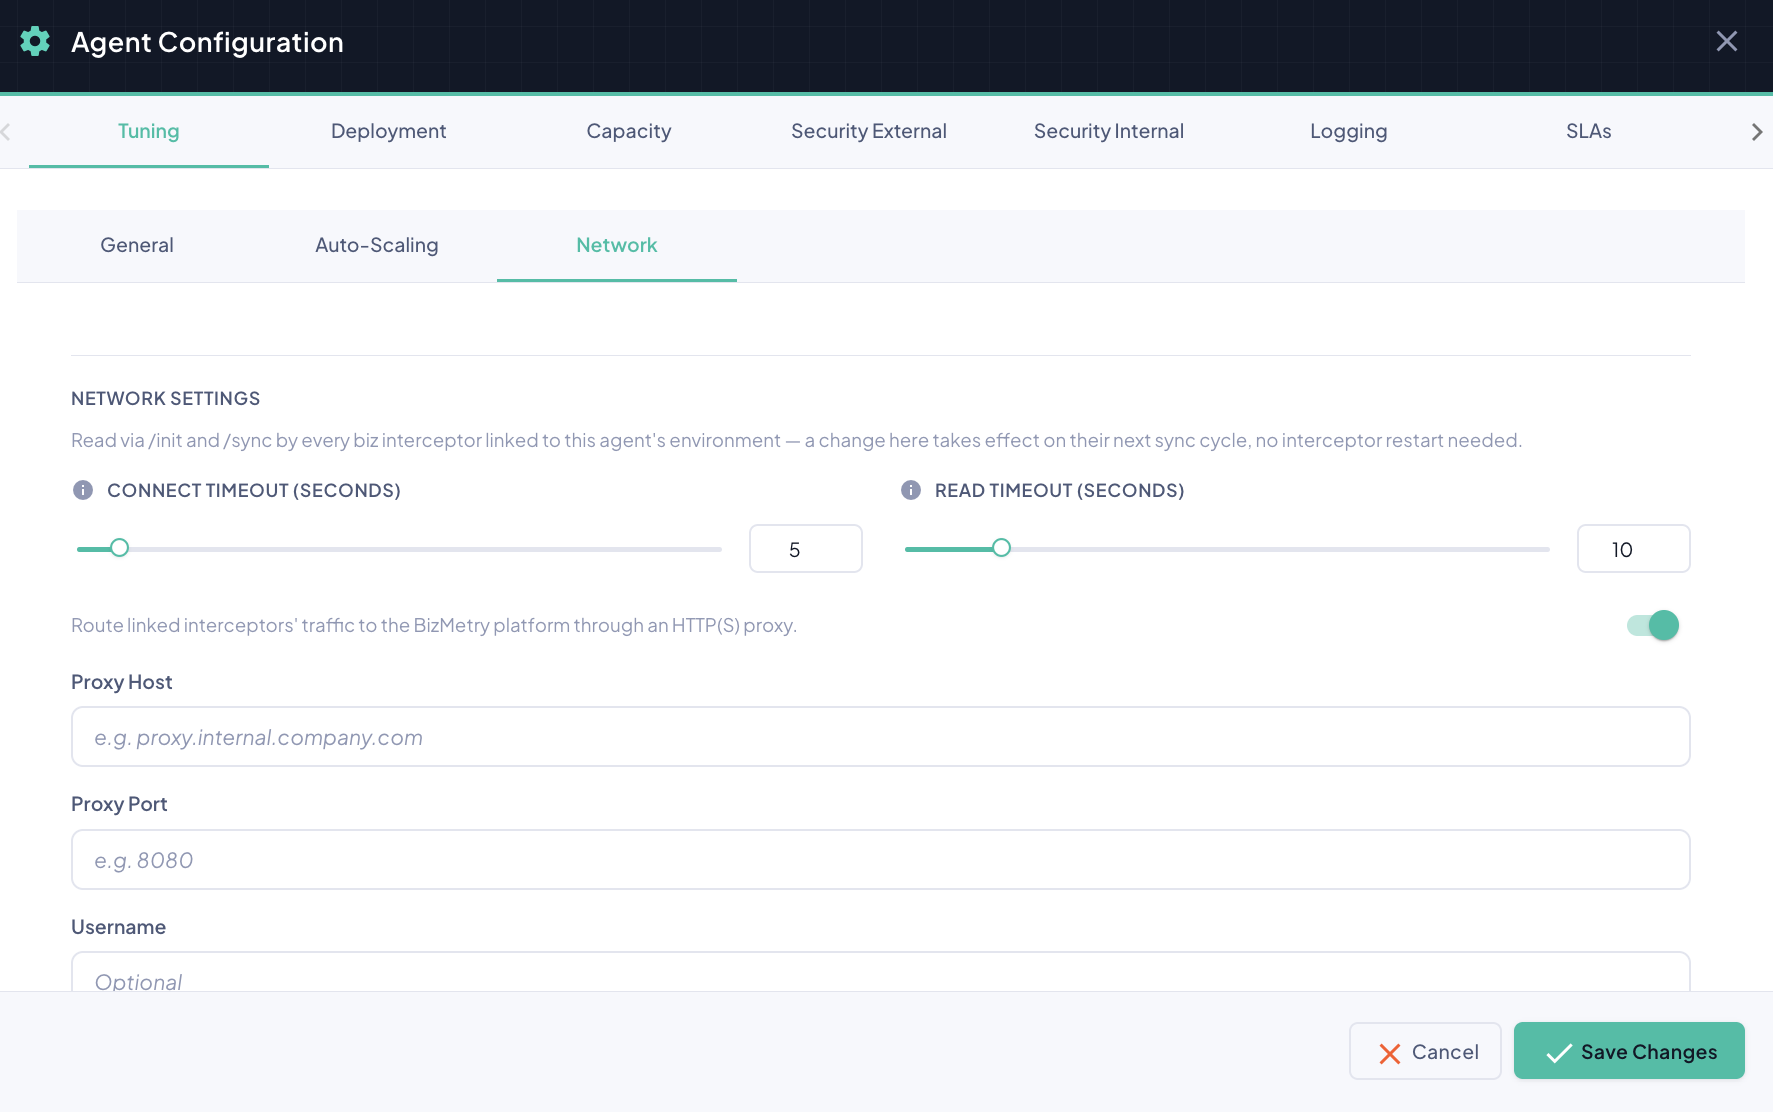Viewport: 1773px width, 1112px height.
Task: Focus the Proxy Port input field
Action: (x=881, y=860)
